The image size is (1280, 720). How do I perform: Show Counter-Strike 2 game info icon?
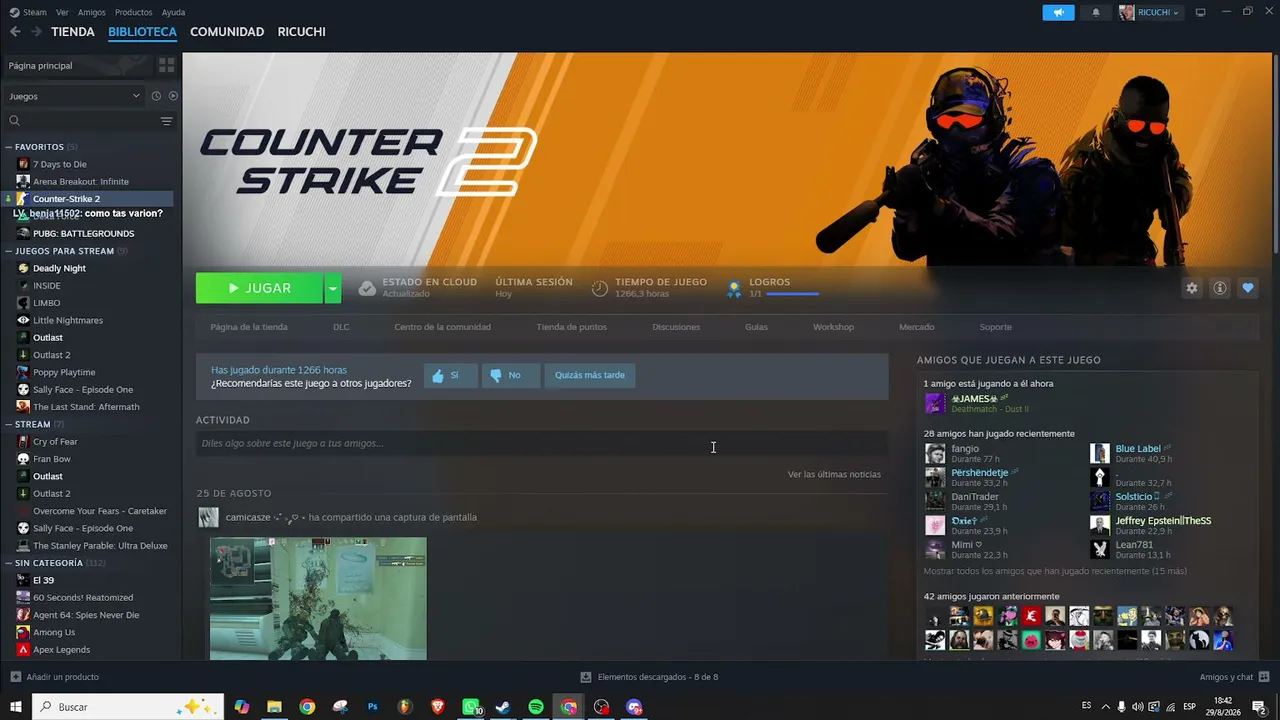point(1220,288)
